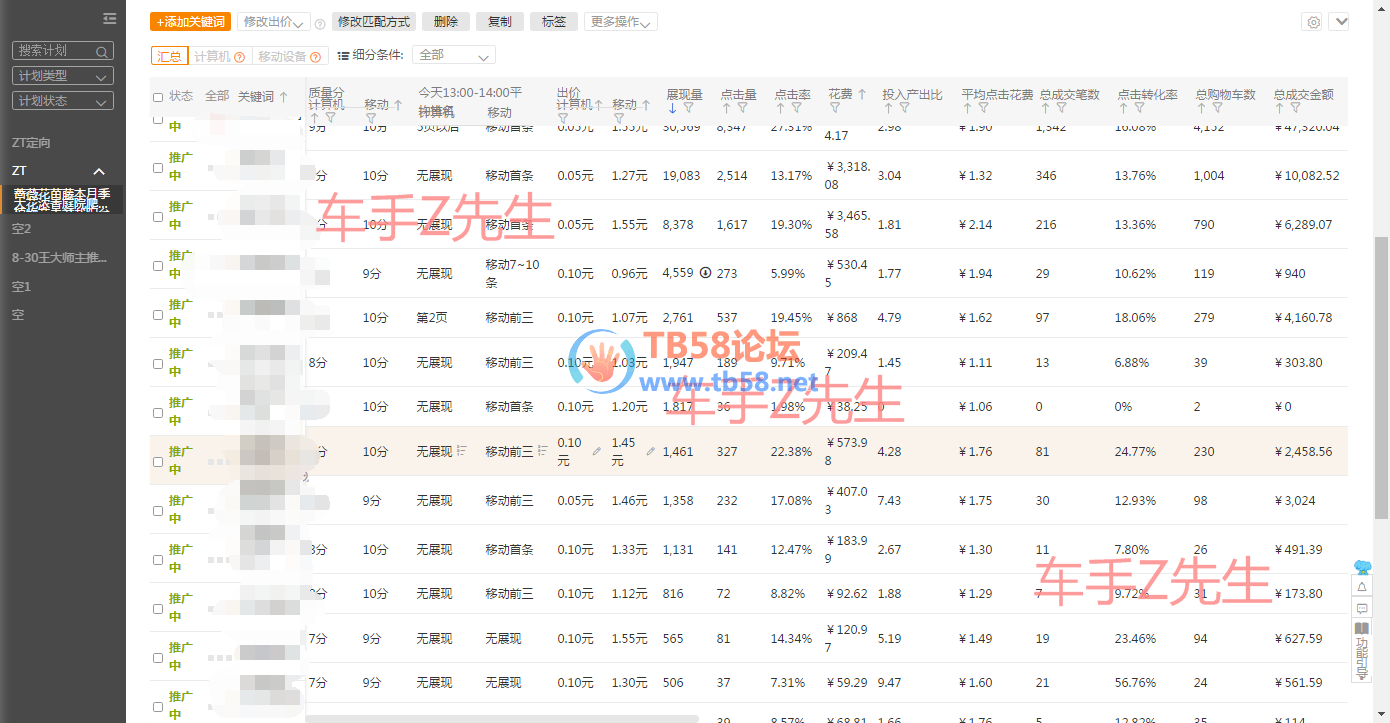Image resolution: width=1390 pixels, height=723 pixels.
Task: Select the 汇总 tab
Action: (169, 57)
